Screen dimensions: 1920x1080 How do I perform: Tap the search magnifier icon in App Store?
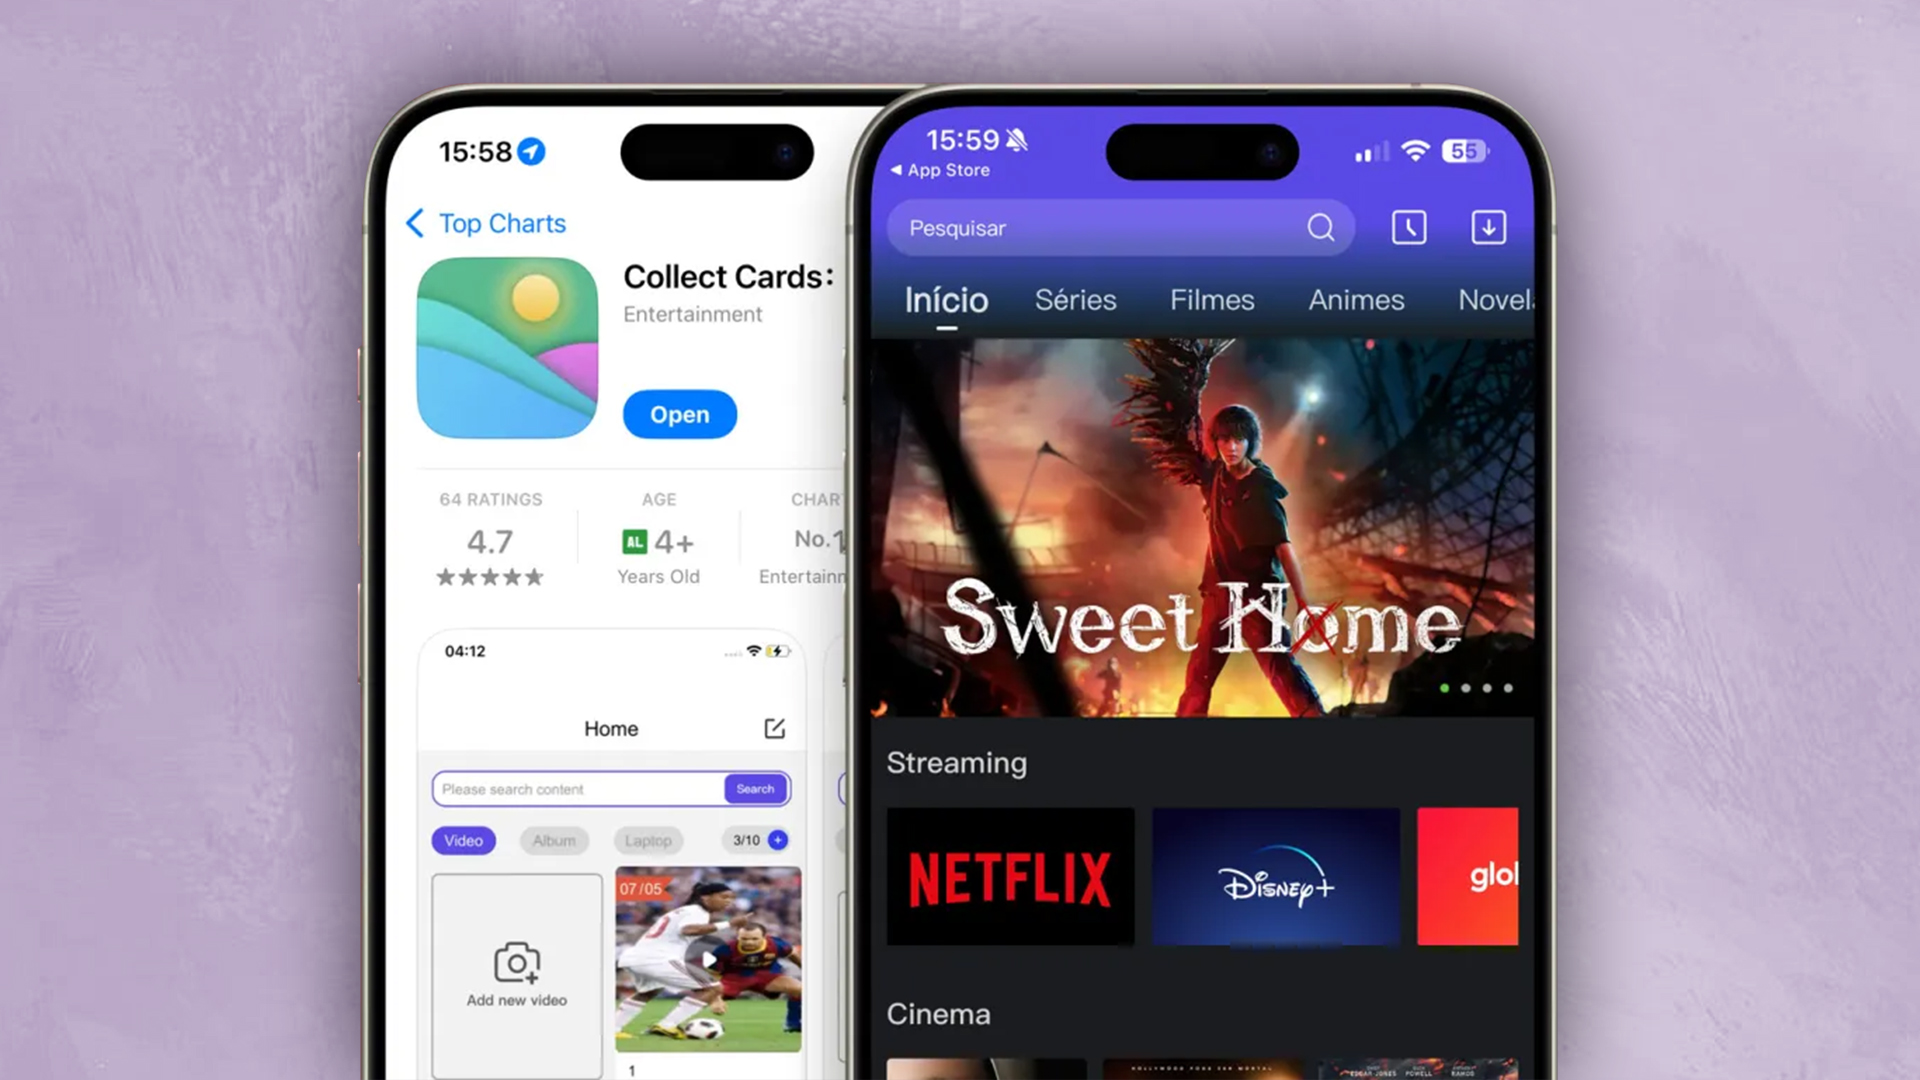[1321, 227]
